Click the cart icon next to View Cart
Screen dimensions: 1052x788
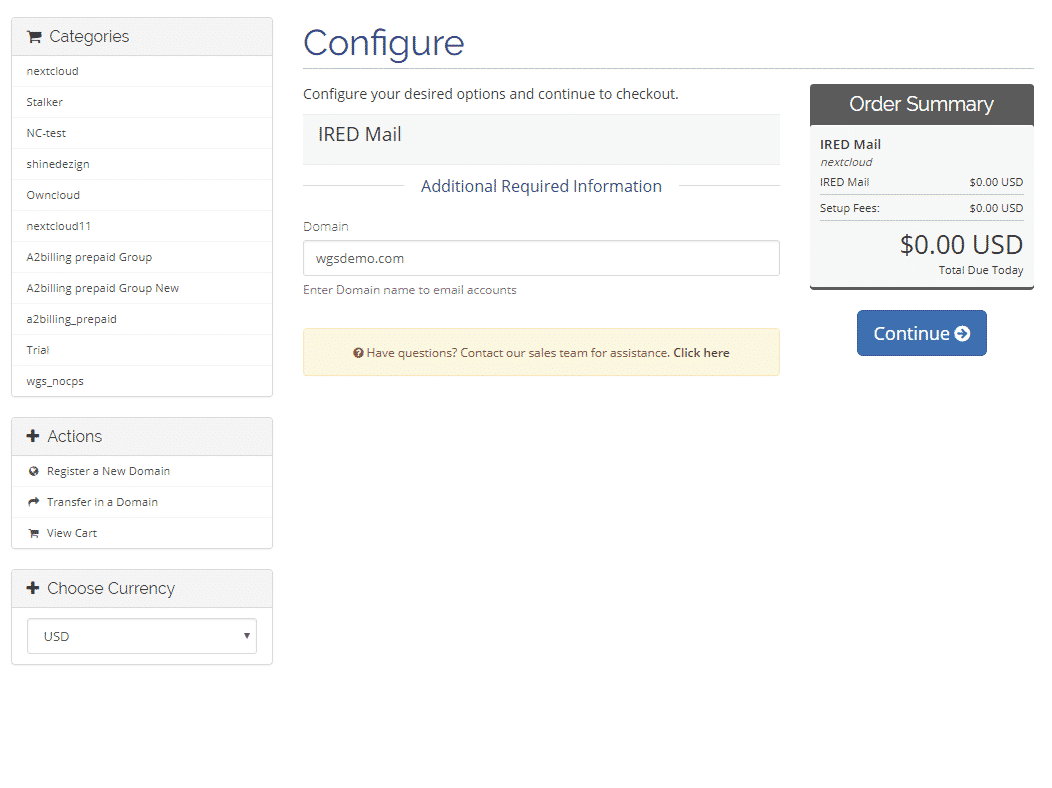33,532
